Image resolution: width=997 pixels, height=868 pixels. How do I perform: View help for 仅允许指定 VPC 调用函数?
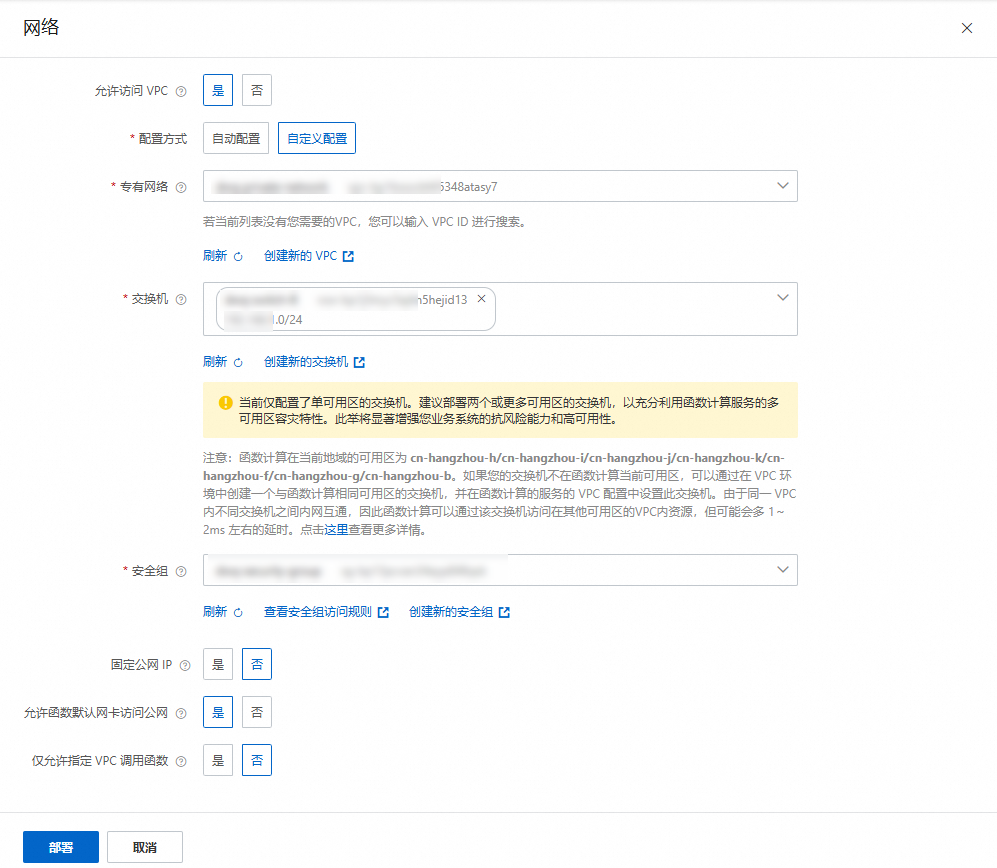pos(181,761)
